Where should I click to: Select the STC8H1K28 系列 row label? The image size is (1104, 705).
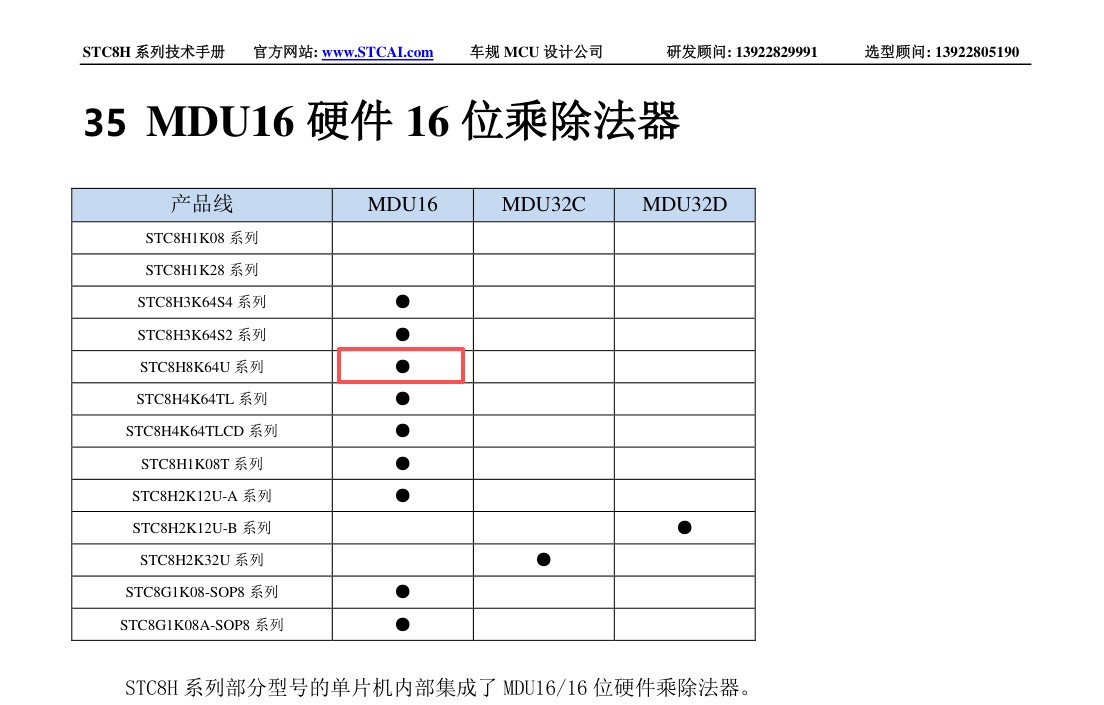tap(202, 270)
